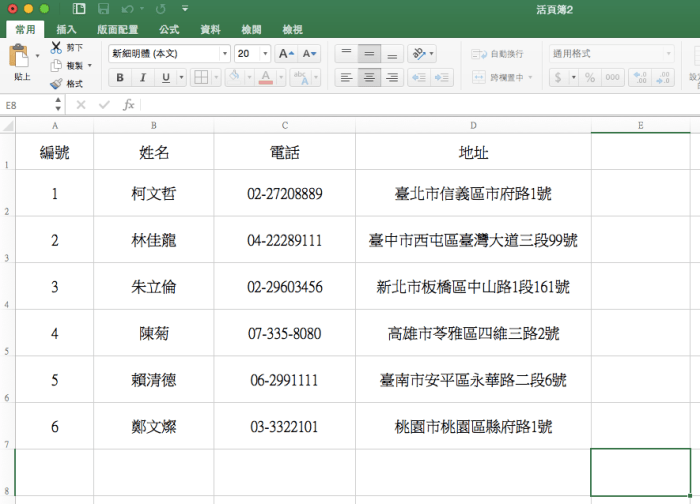Image resolution: width=700 pixels, height=504 pixels.
Task: Switch to the 檢閱 tab
Action: (x=251, y=29)
